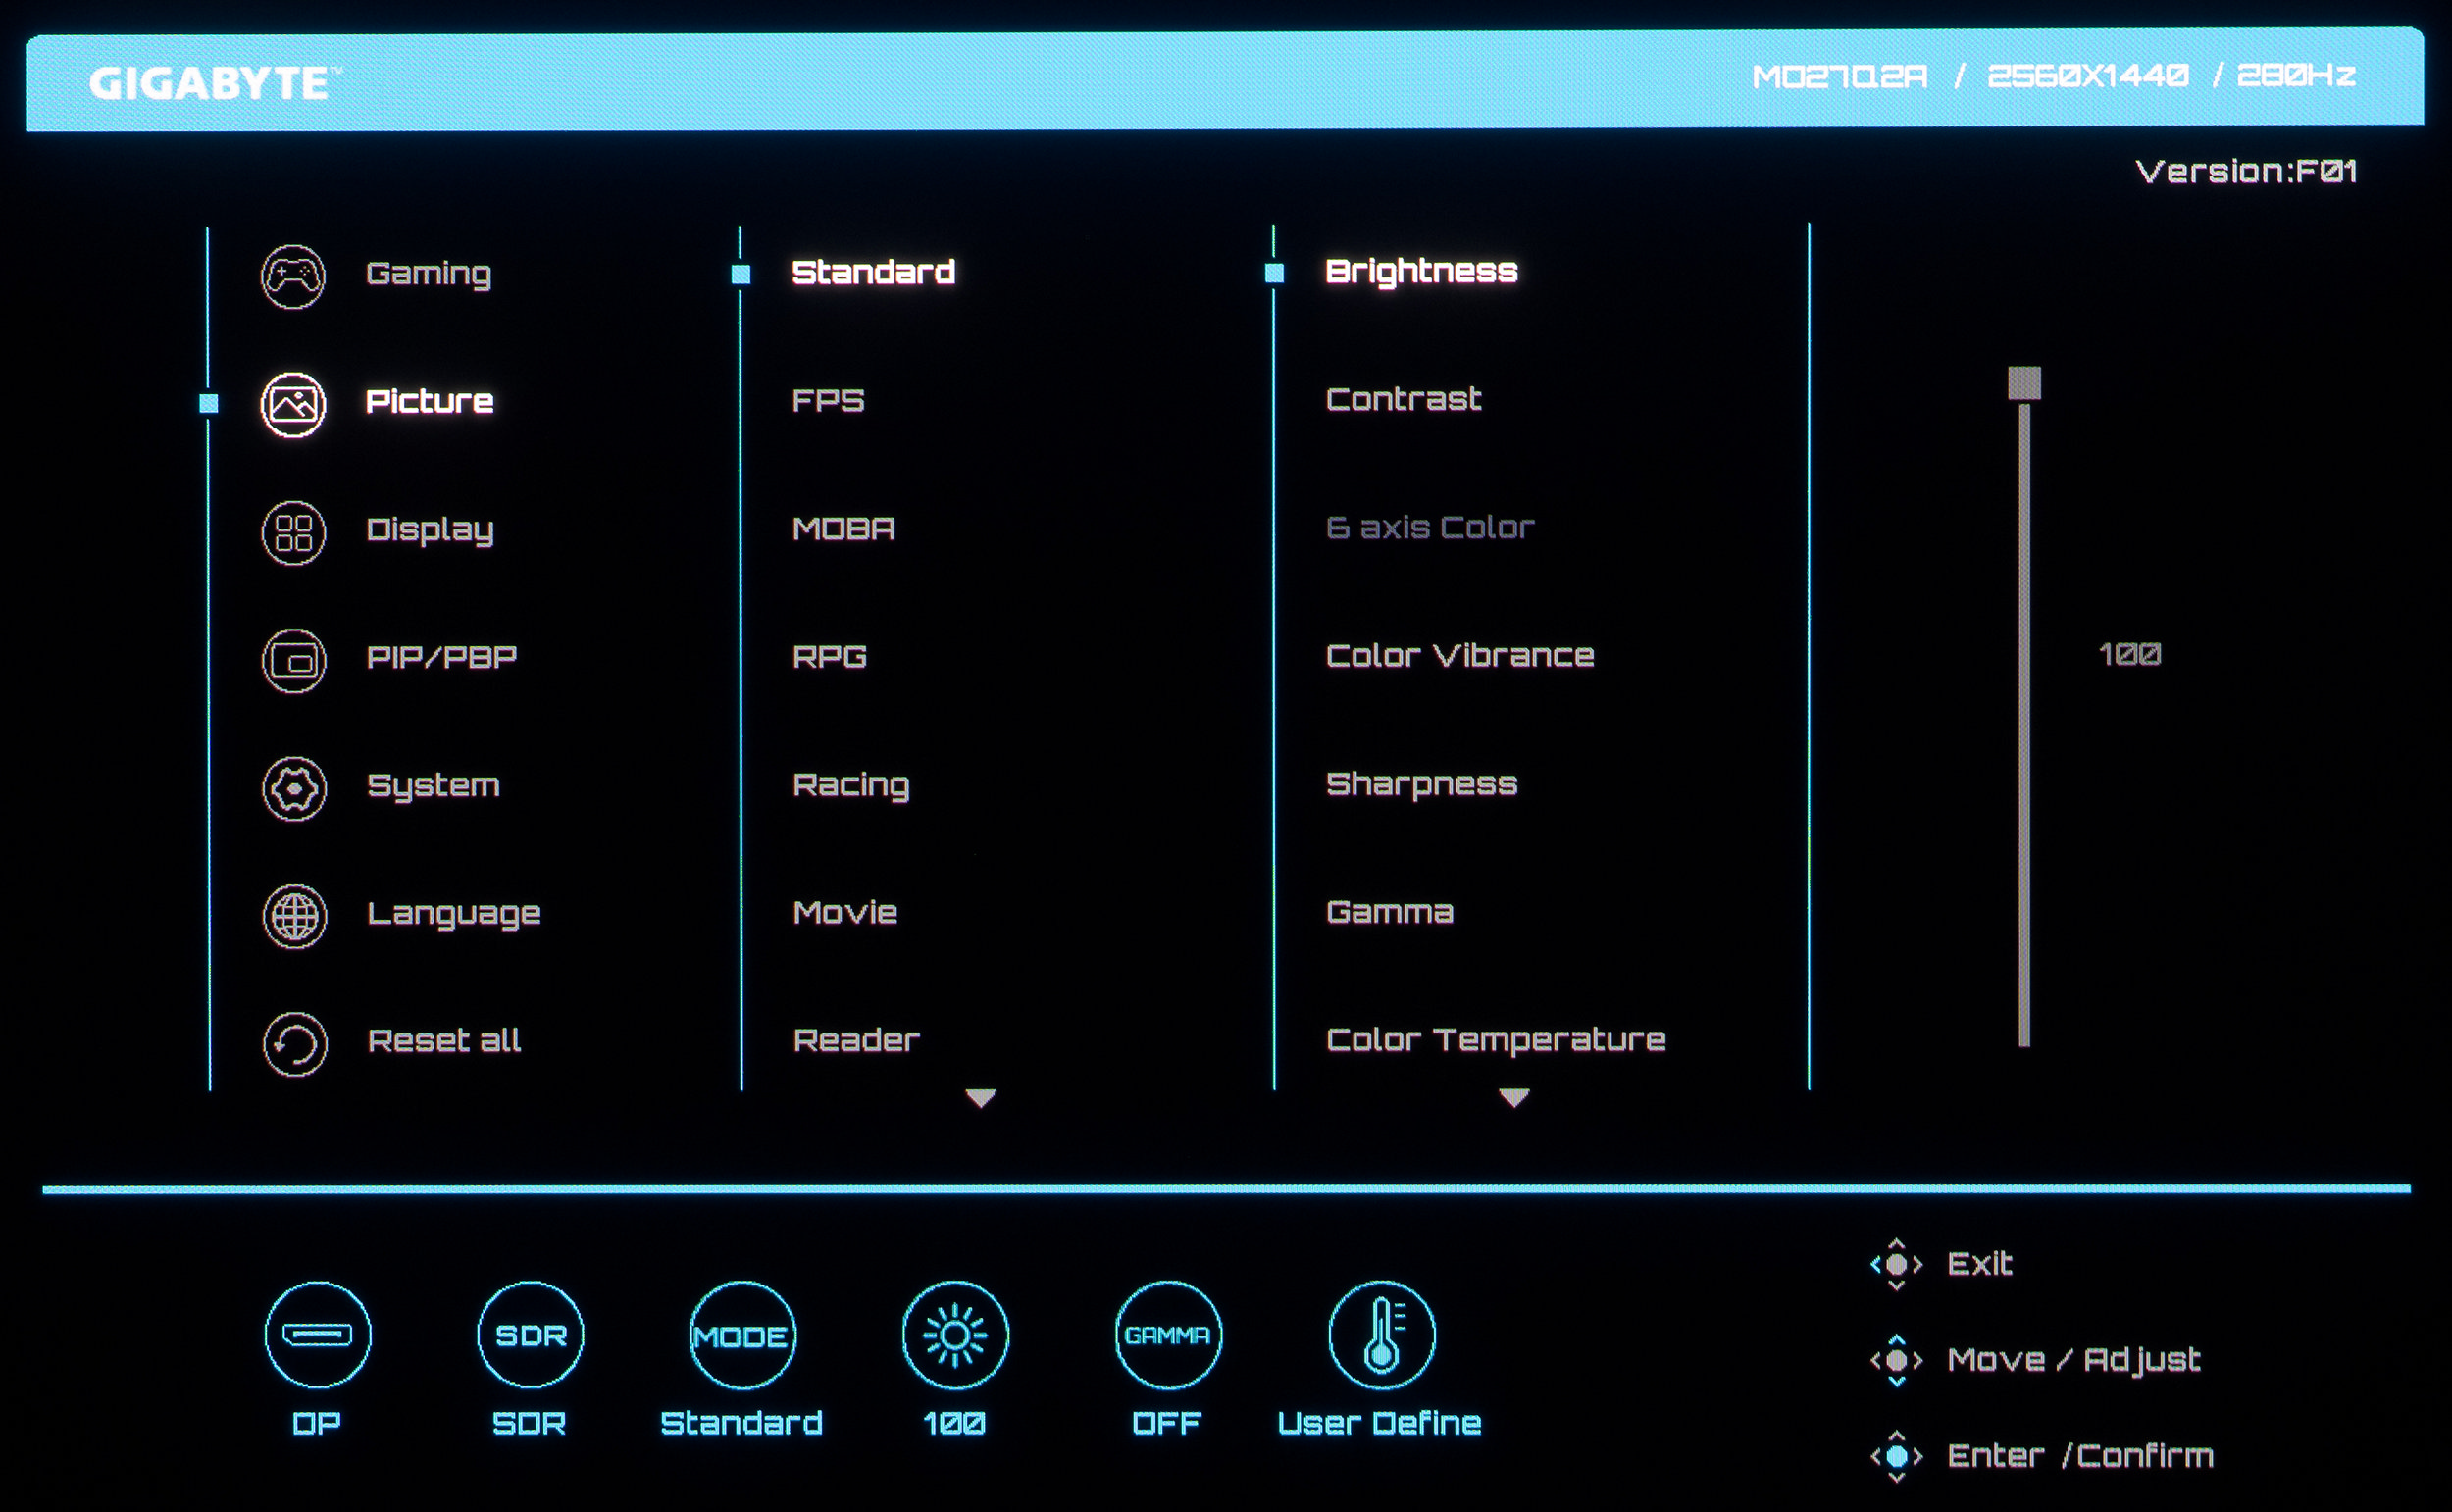Select the PIP/PBP icon

tap(293, 660)
